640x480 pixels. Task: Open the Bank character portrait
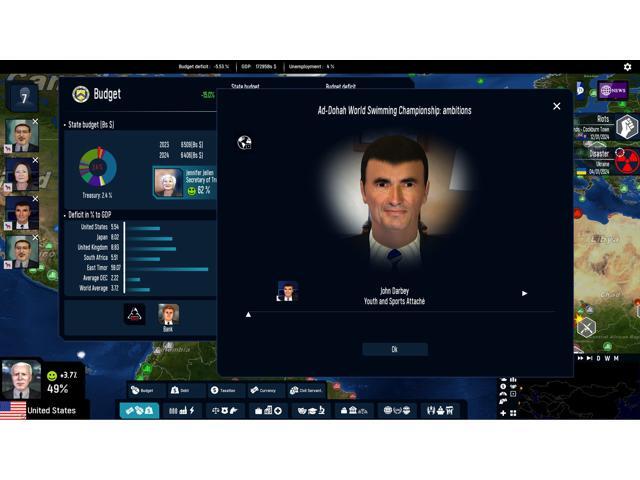[168, 315]
